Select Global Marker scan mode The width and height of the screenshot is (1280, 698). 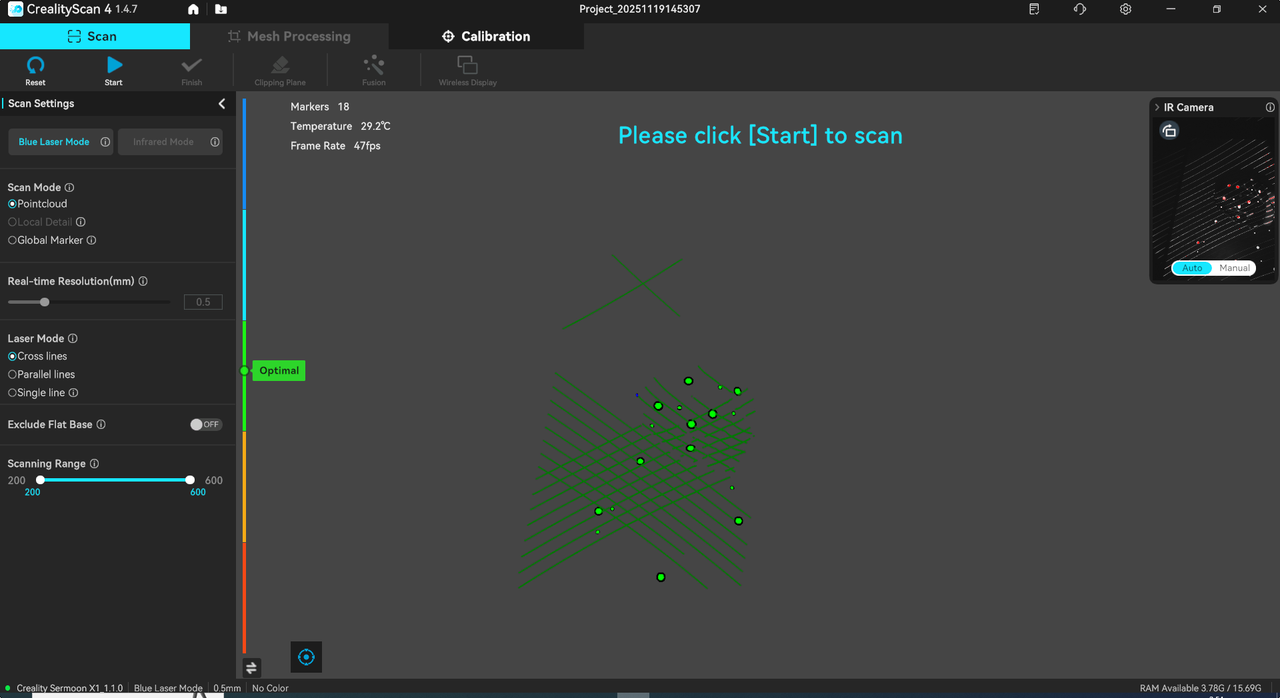pyautogui.click(x=12, y=240)
